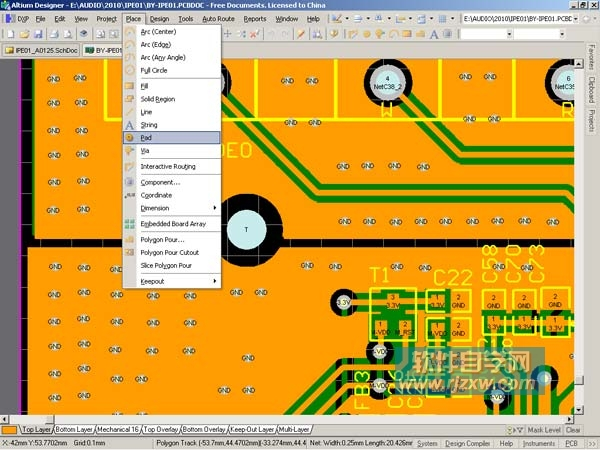The width and height of the screenshot is (600, 450).
Task: Select the Place Polygon Pour toolbar icon
Action: click(x=420, y=34)
